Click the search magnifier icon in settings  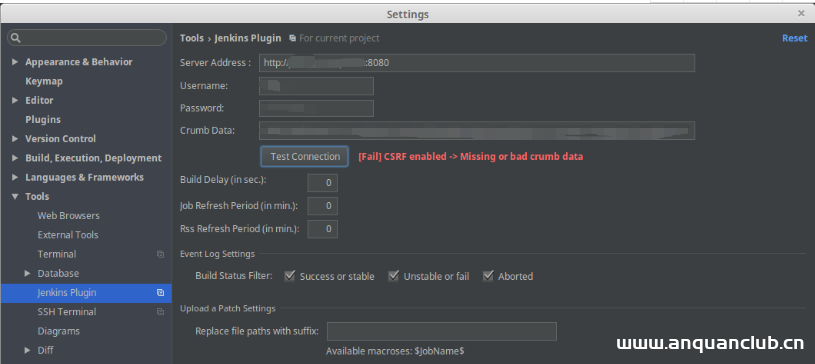(16, 38)
